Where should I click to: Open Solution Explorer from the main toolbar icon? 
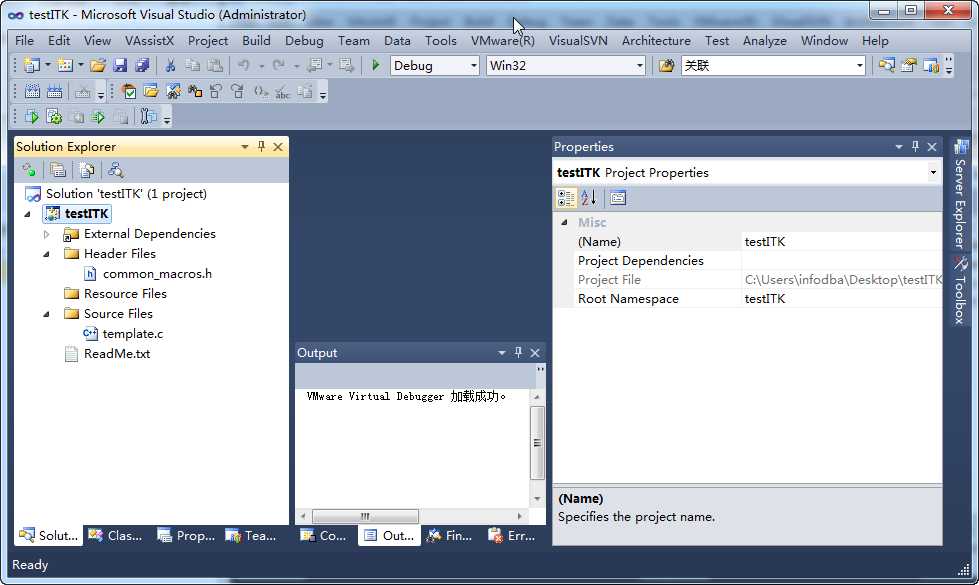coord(886,65)
